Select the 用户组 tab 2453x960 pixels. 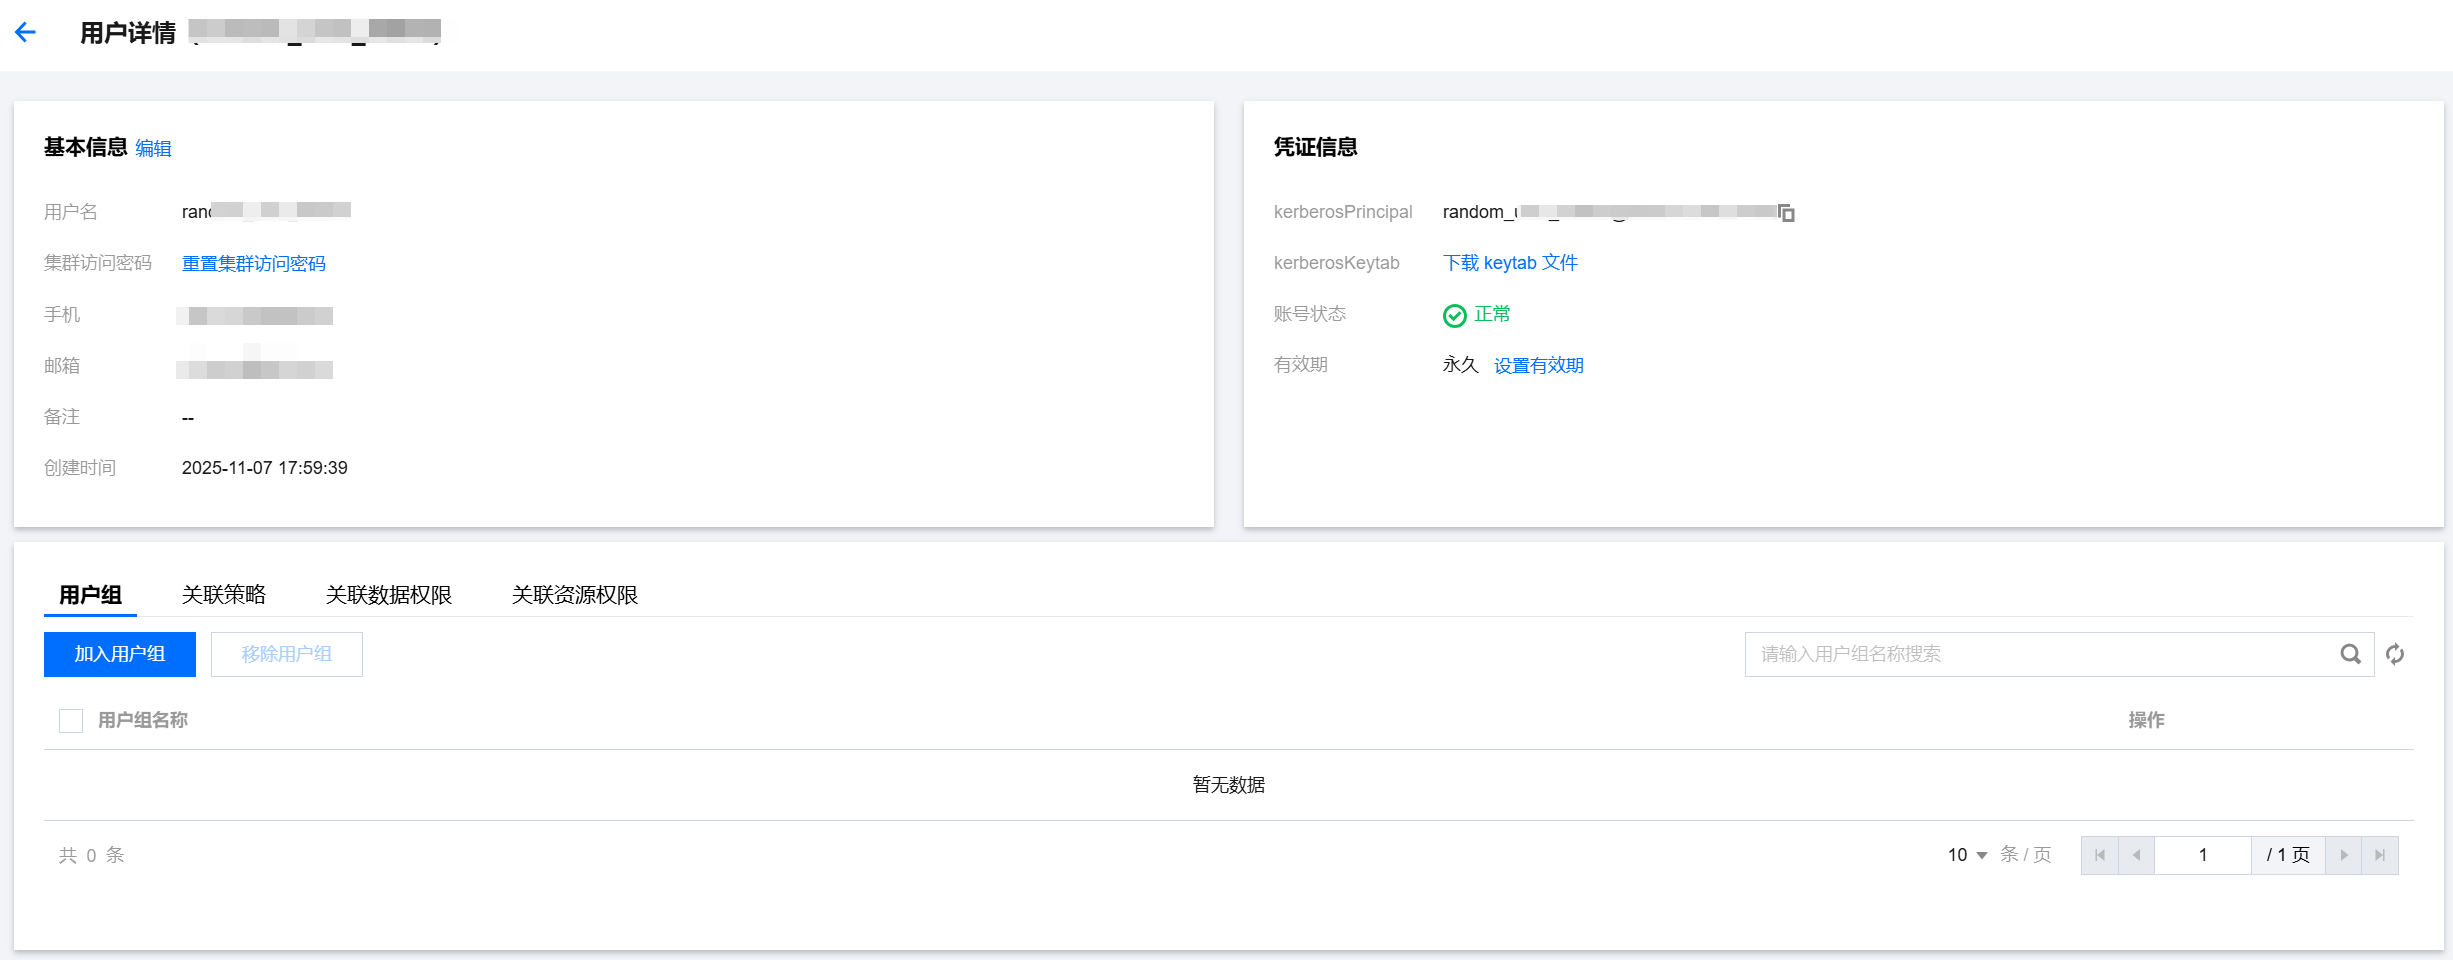pos(90,595)
